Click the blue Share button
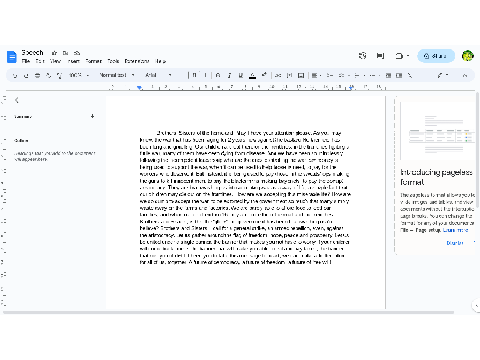This screenshot has width=480, height=360. (x=436, y=56)
